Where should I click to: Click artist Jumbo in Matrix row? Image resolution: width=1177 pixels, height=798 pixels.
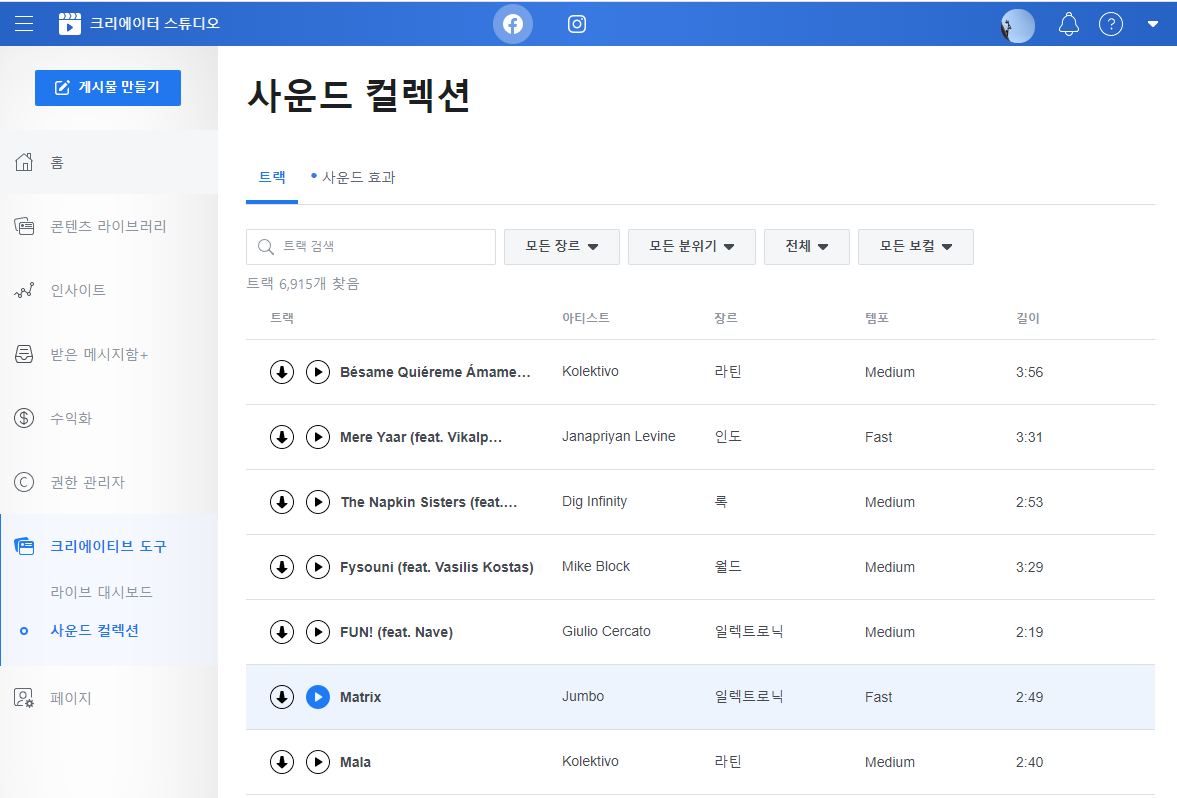[583, 697]
